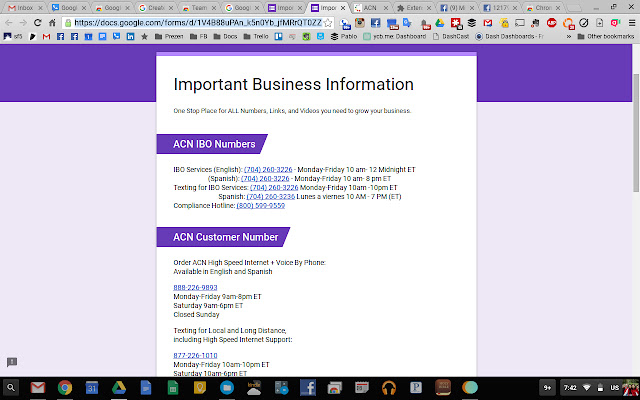Open the system tray clock showing 7:42
Viewport: 640px width, 400px height.
570,387
